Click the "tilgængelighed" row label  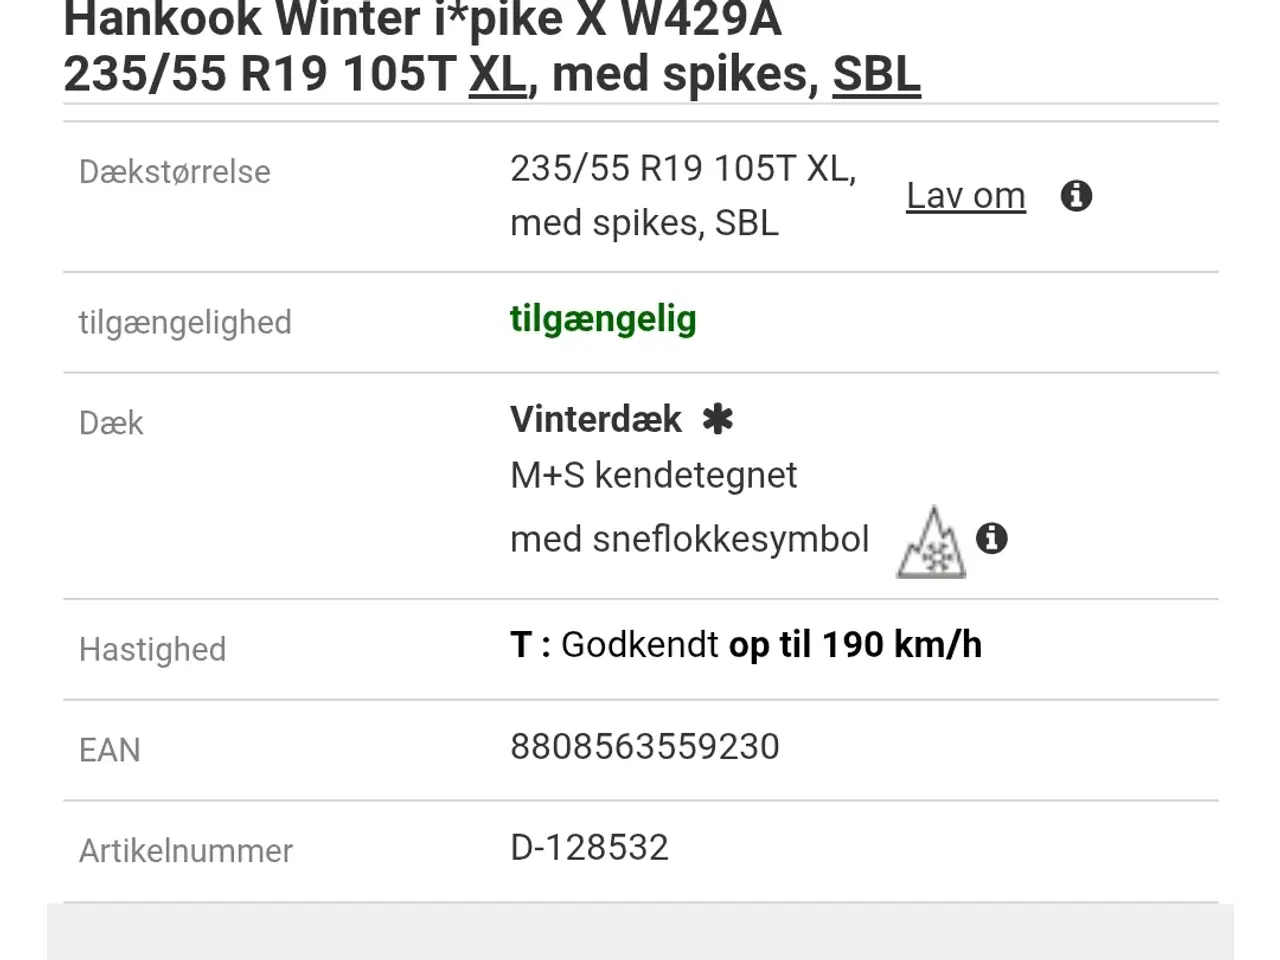[x=185, y=323]
